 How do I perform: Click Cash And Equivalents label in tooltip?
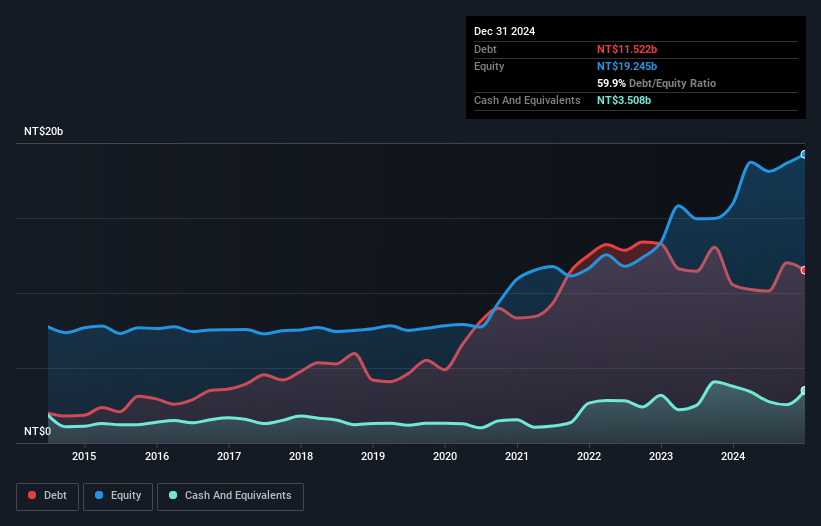click(527, 100)
